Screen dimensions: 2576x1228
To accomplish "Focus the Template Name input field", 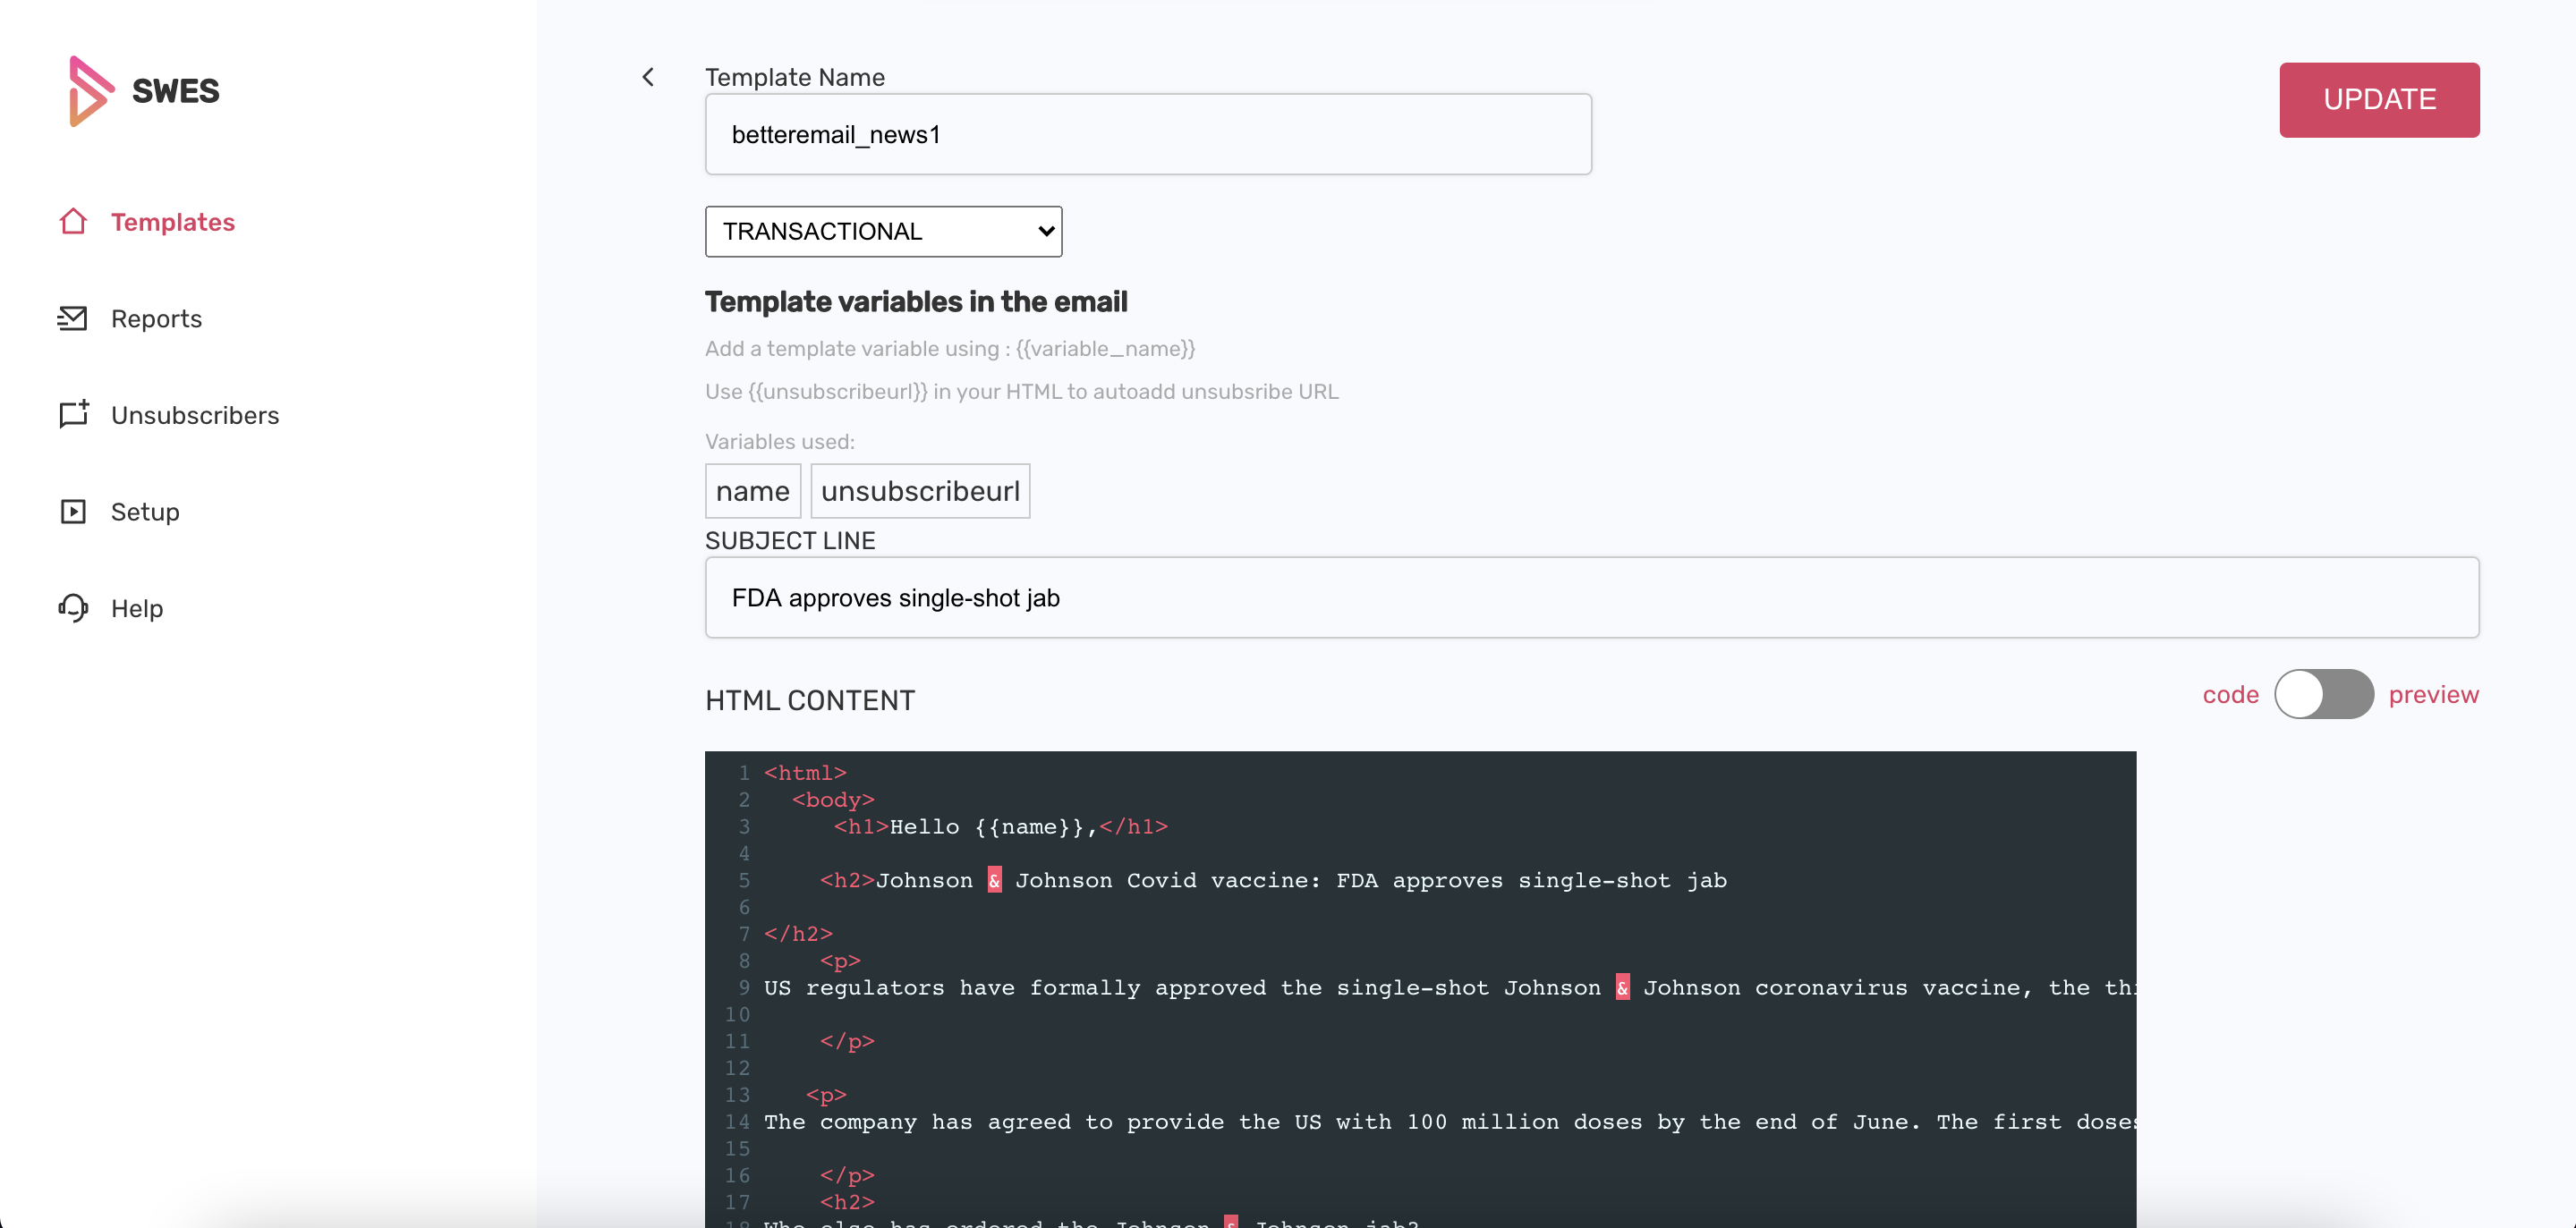I will (x=1147, y=134).
